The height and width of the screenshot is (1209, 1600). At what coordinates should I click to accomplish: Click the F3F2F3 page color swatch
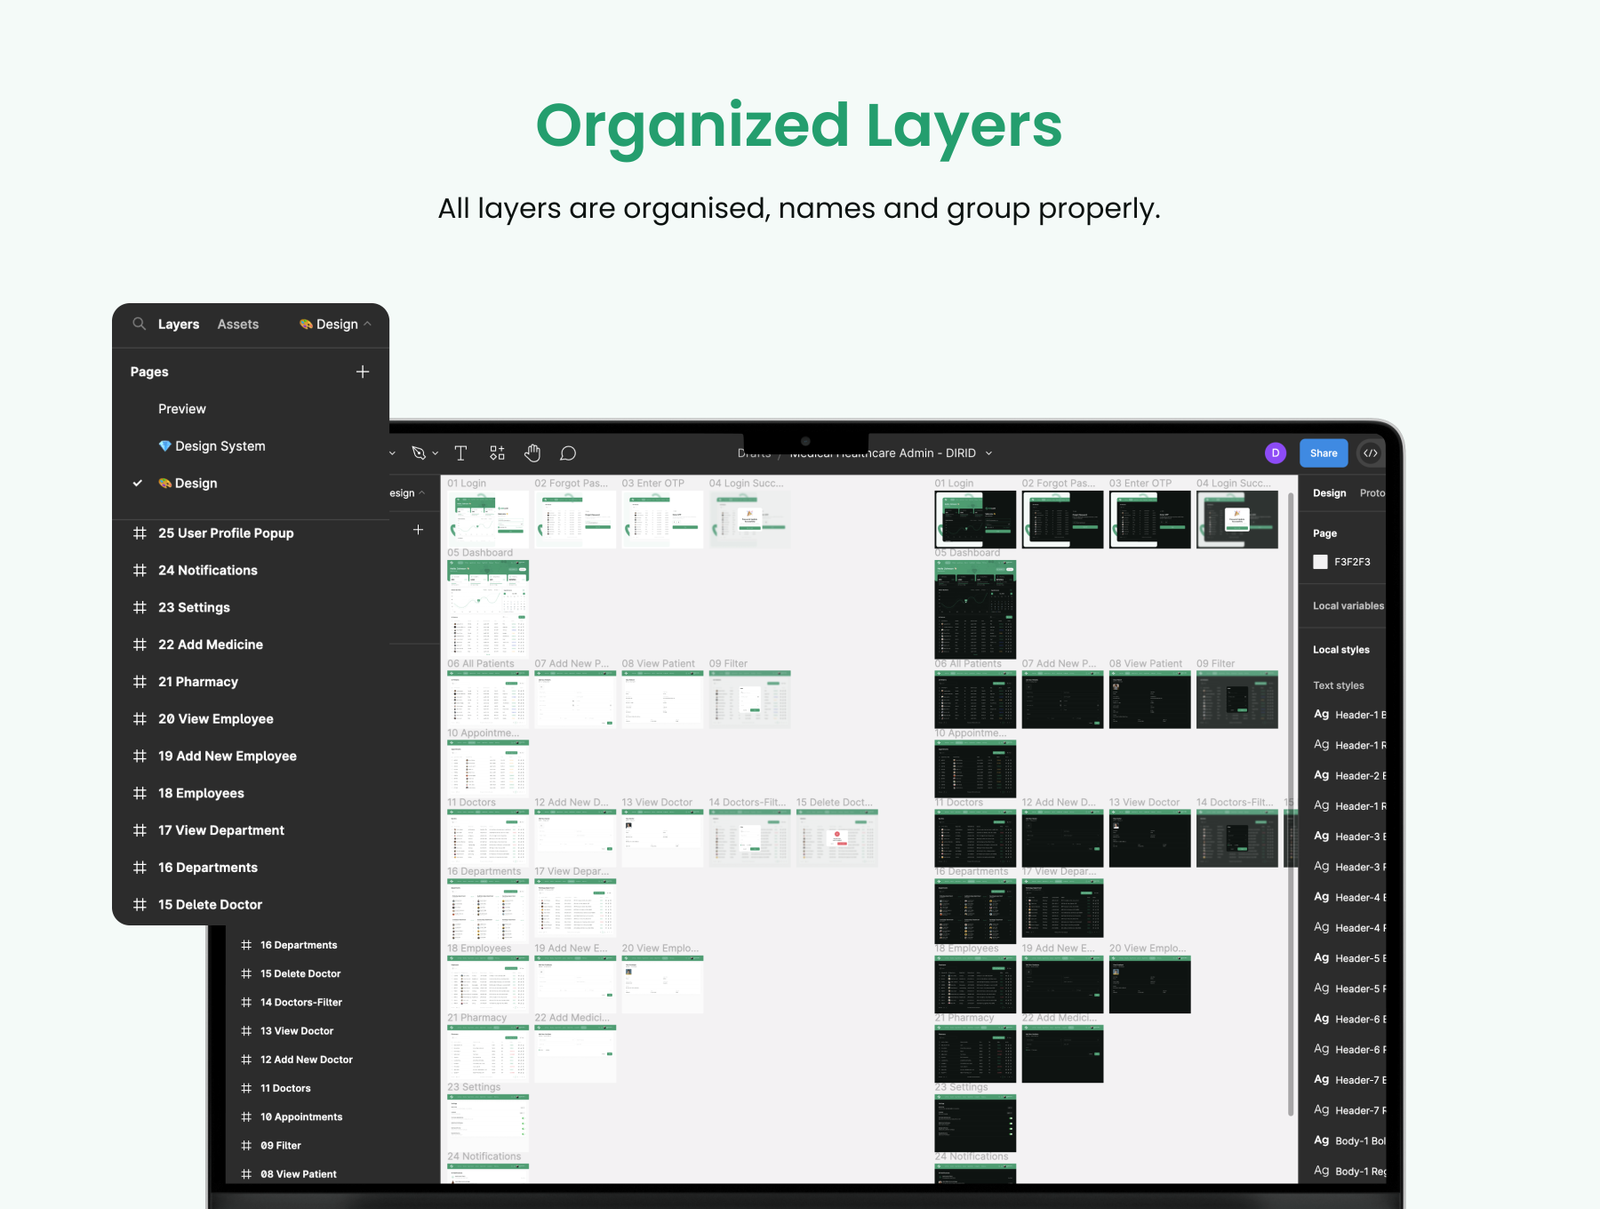click(1320, 562)
